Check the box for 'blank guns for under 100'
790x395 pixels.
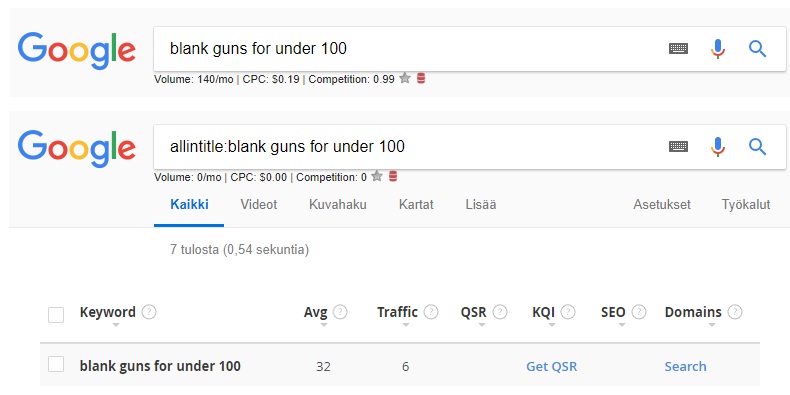click(56, 364)
